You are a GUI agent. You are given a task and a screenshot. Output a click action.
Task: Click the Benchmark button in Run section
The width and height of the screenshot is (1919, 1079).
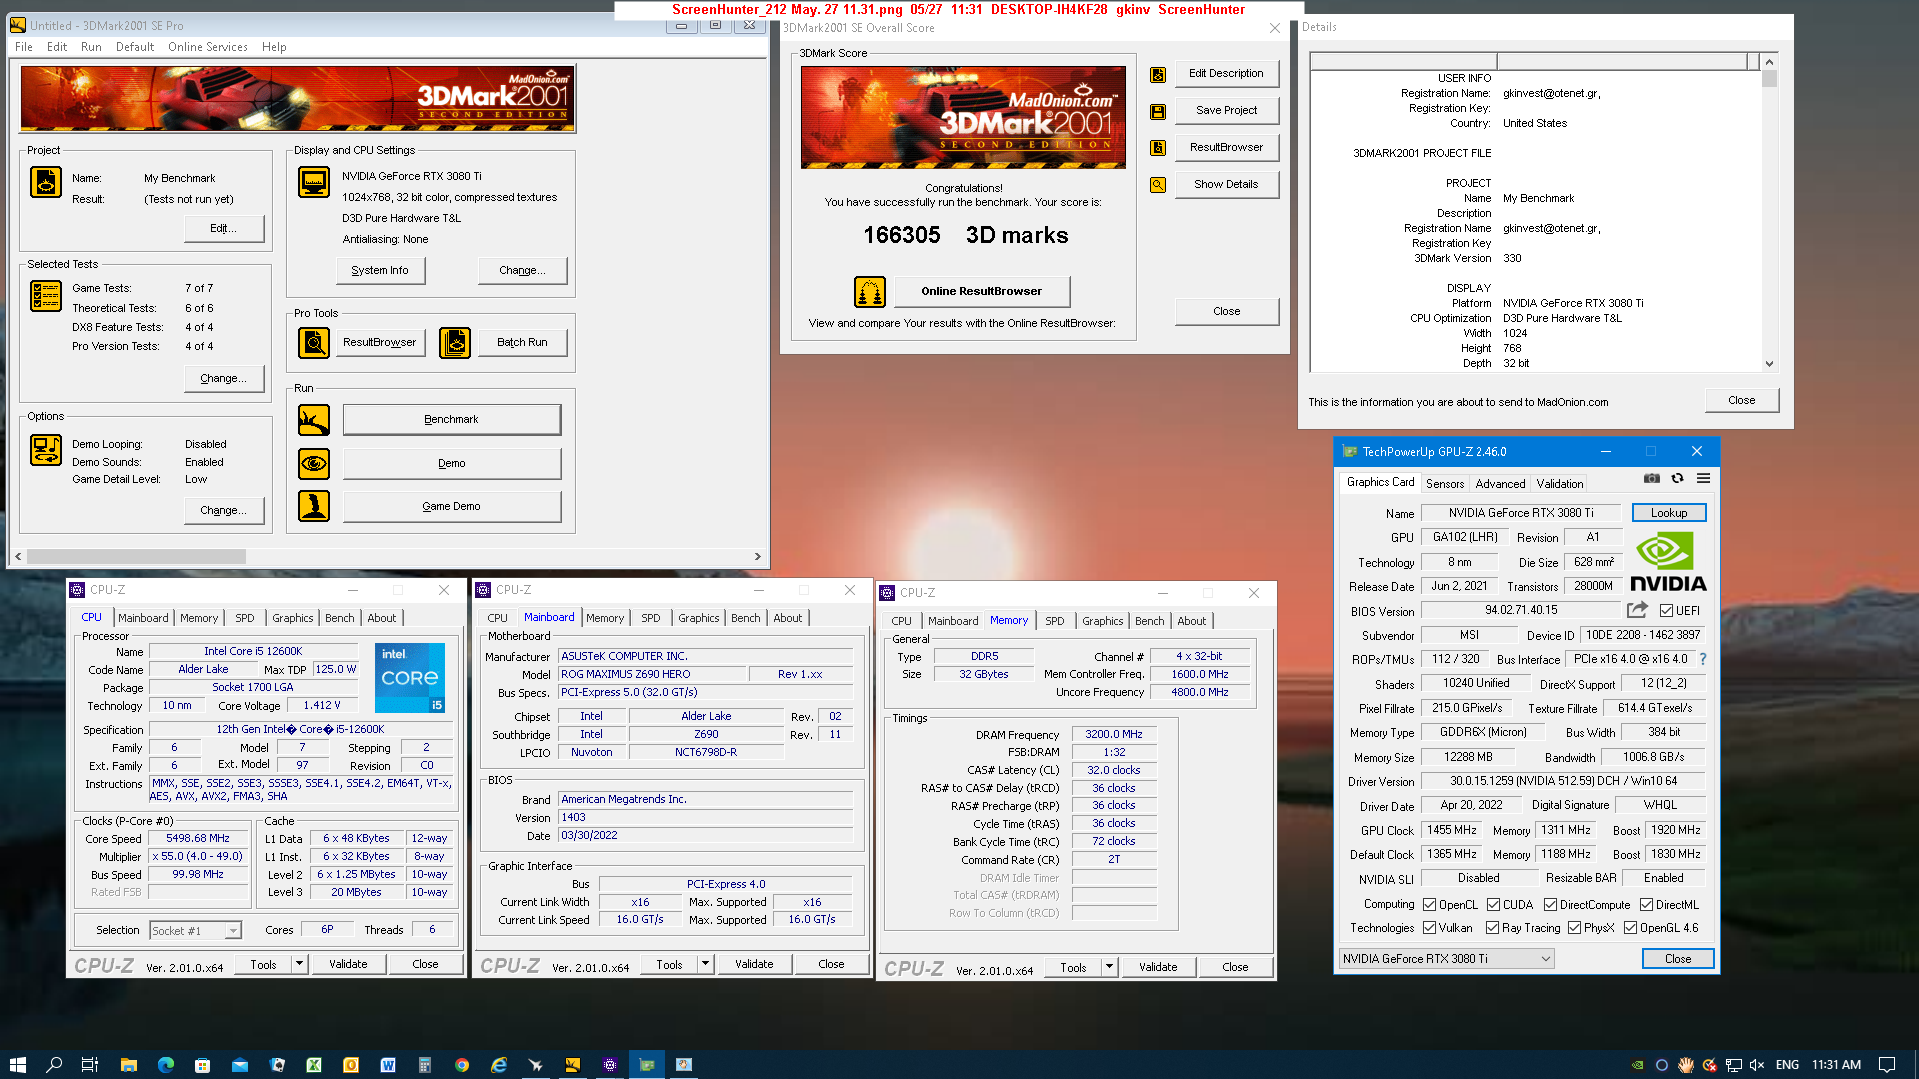pos(451,420)
